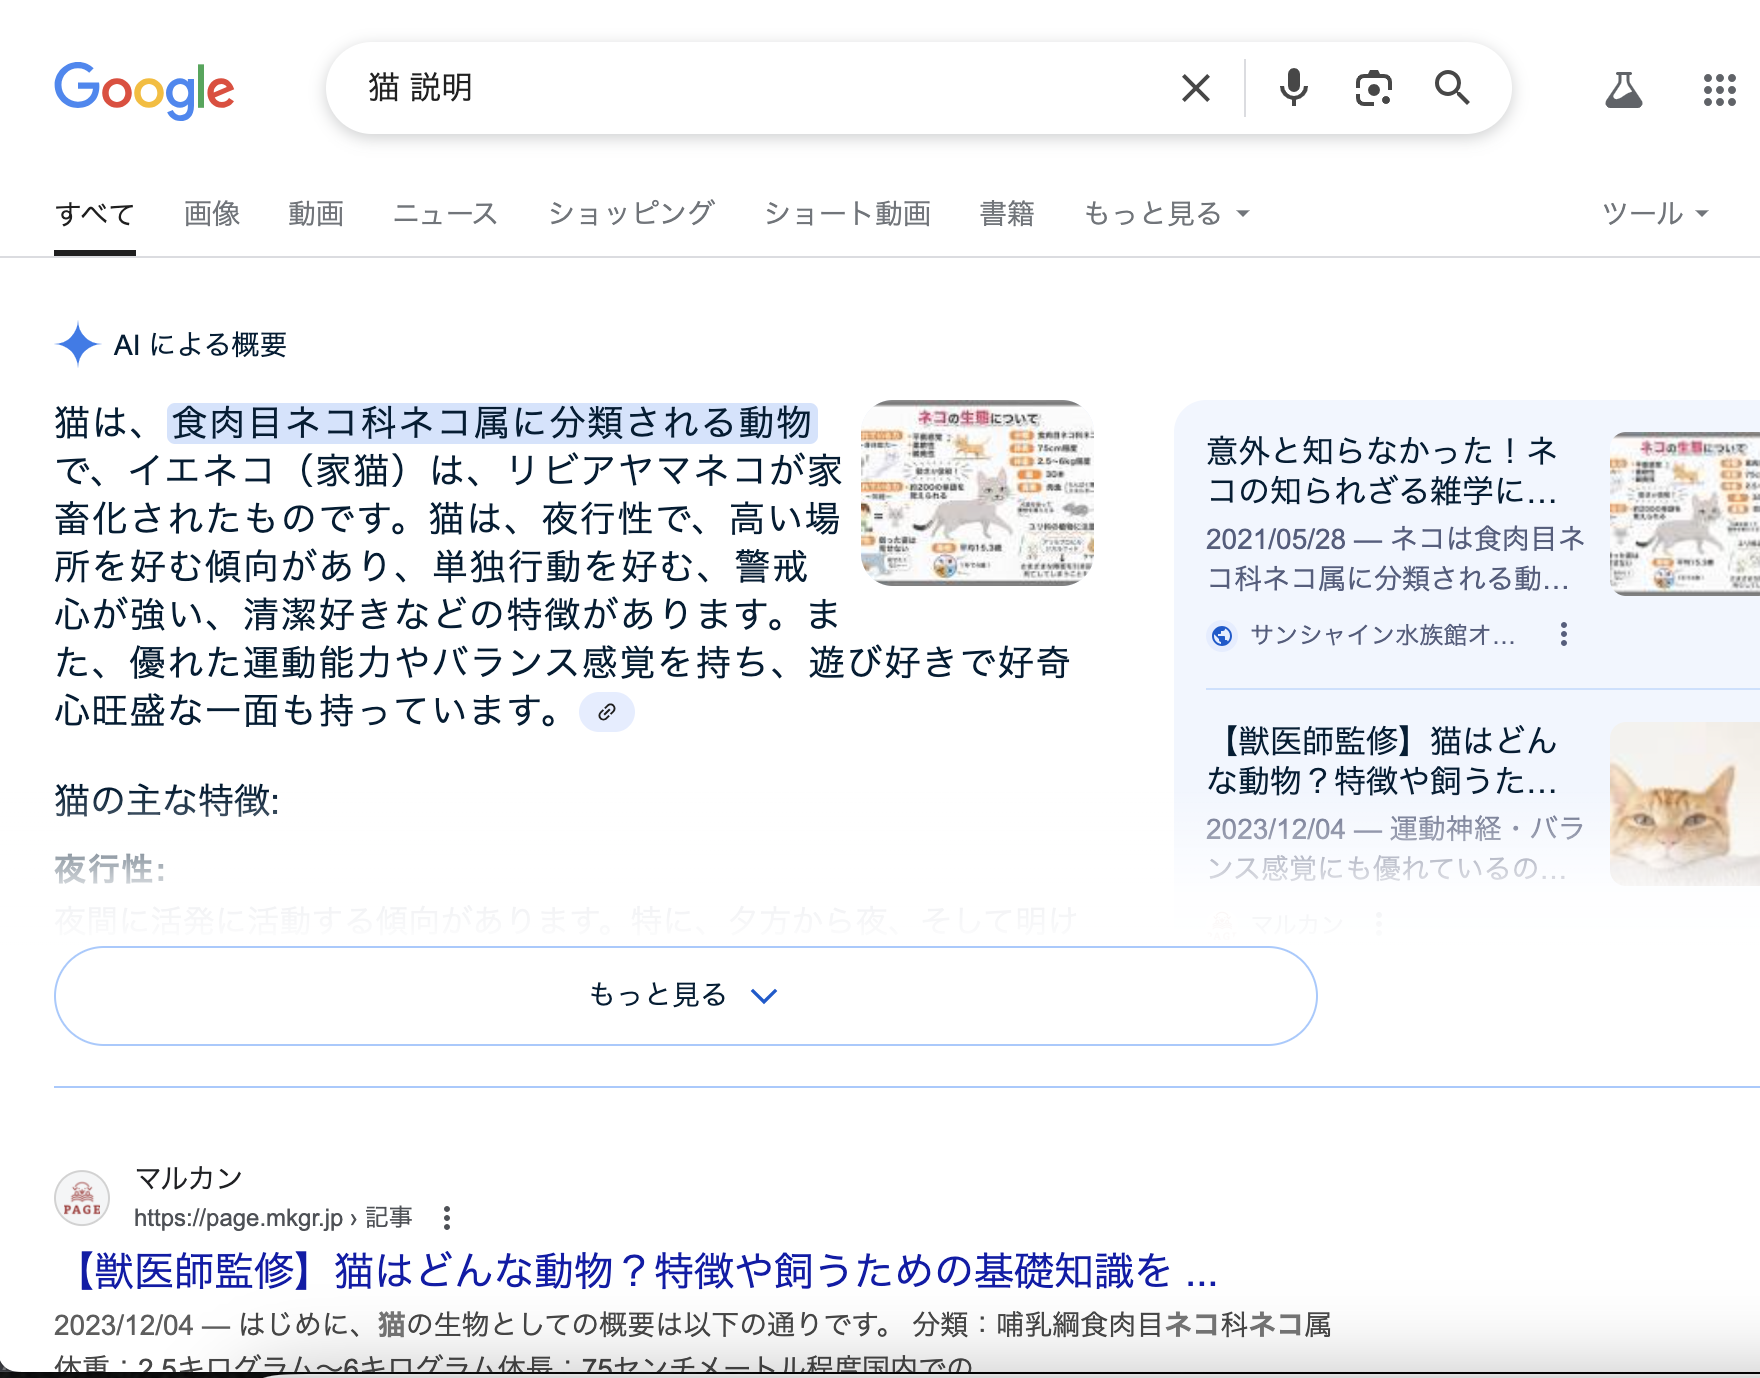Screen dimensions: 1760x1378
Task: Click the magnifying glass search button
Action: pos(1452,88)
